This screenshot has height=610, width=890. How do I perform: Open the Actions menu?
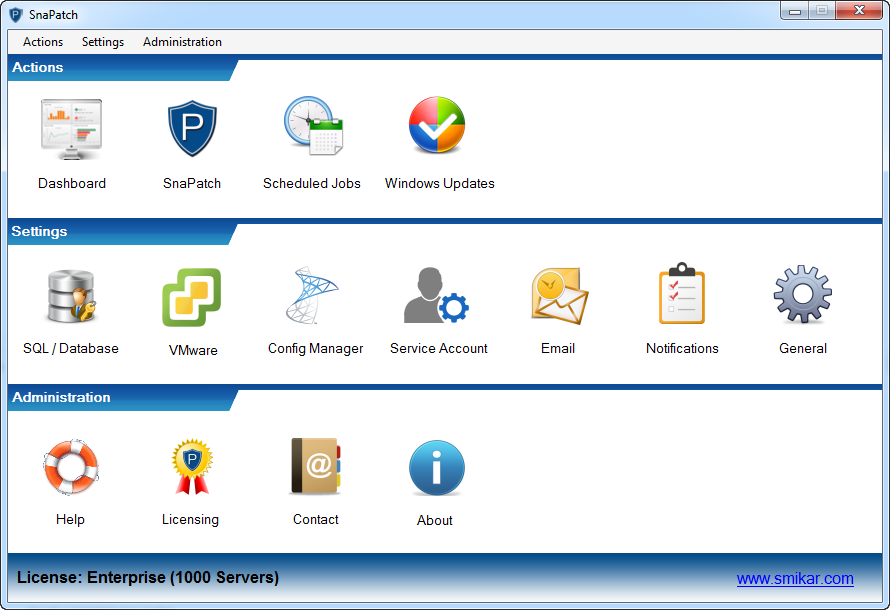(x=43, y=42)
